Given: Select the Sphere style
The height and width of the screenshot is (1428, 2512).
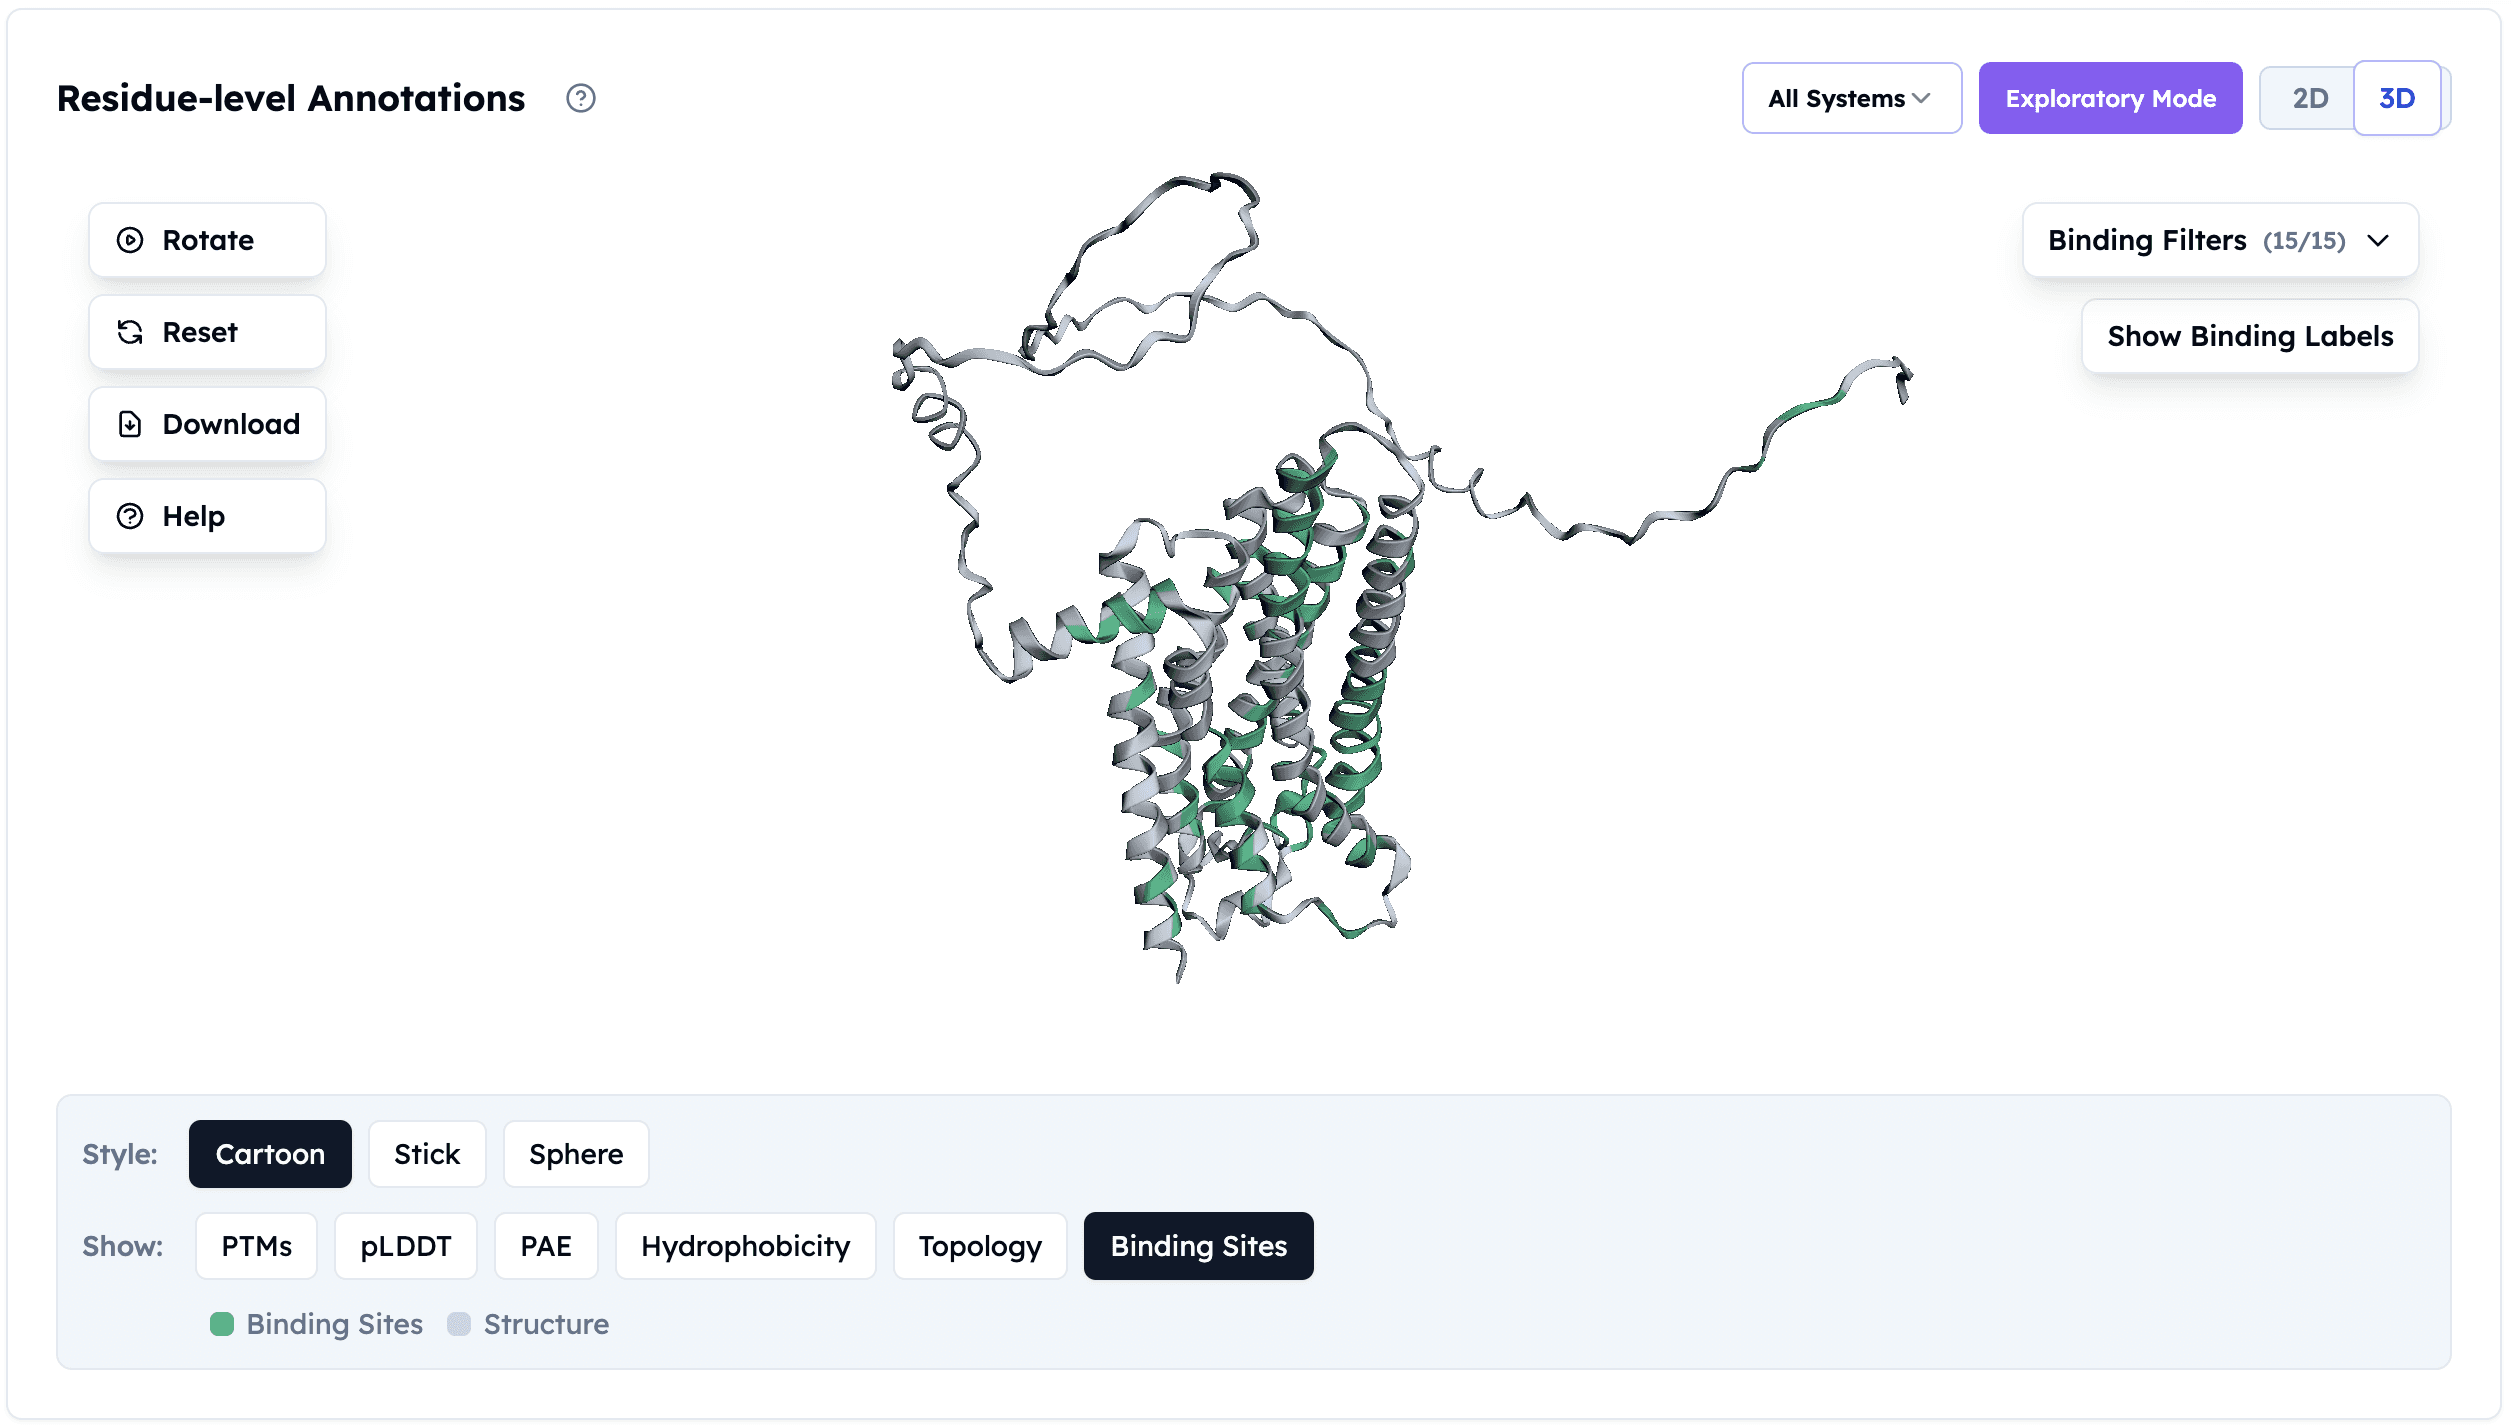Looking at the screenshot, I should pyautogui.click(x=576, y=1154).
